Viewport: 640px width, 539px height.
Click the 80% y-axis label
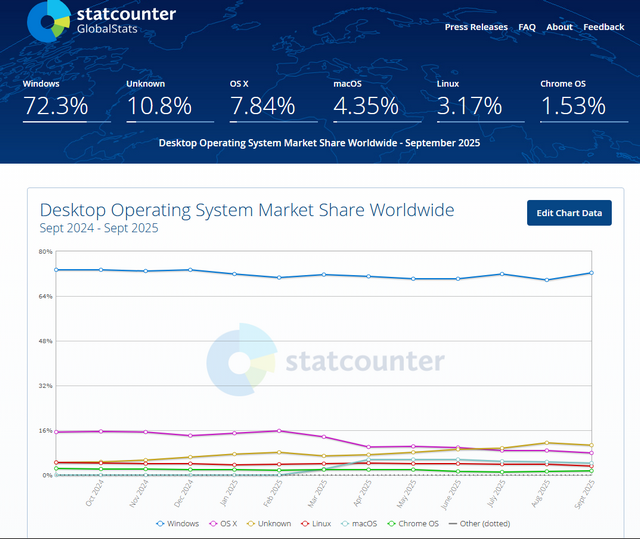[46, 251]
